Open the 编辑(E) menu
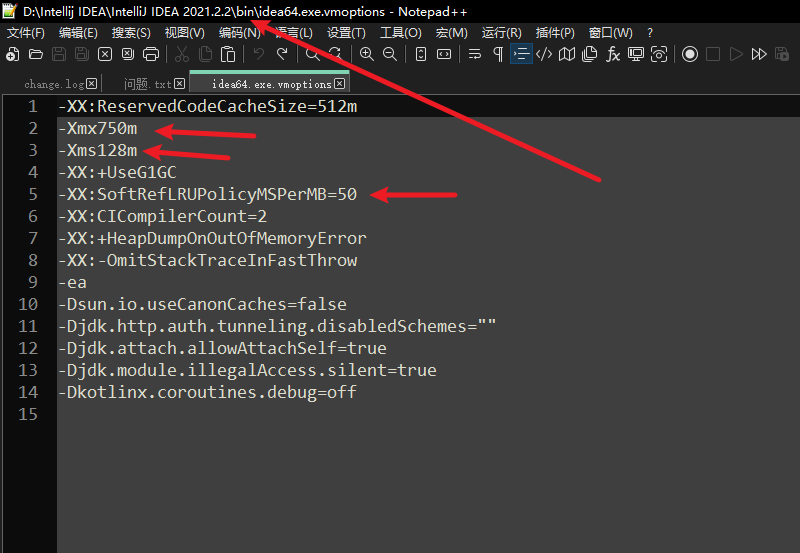This screenshot has width=800, height=553. [x=78, y=33]
